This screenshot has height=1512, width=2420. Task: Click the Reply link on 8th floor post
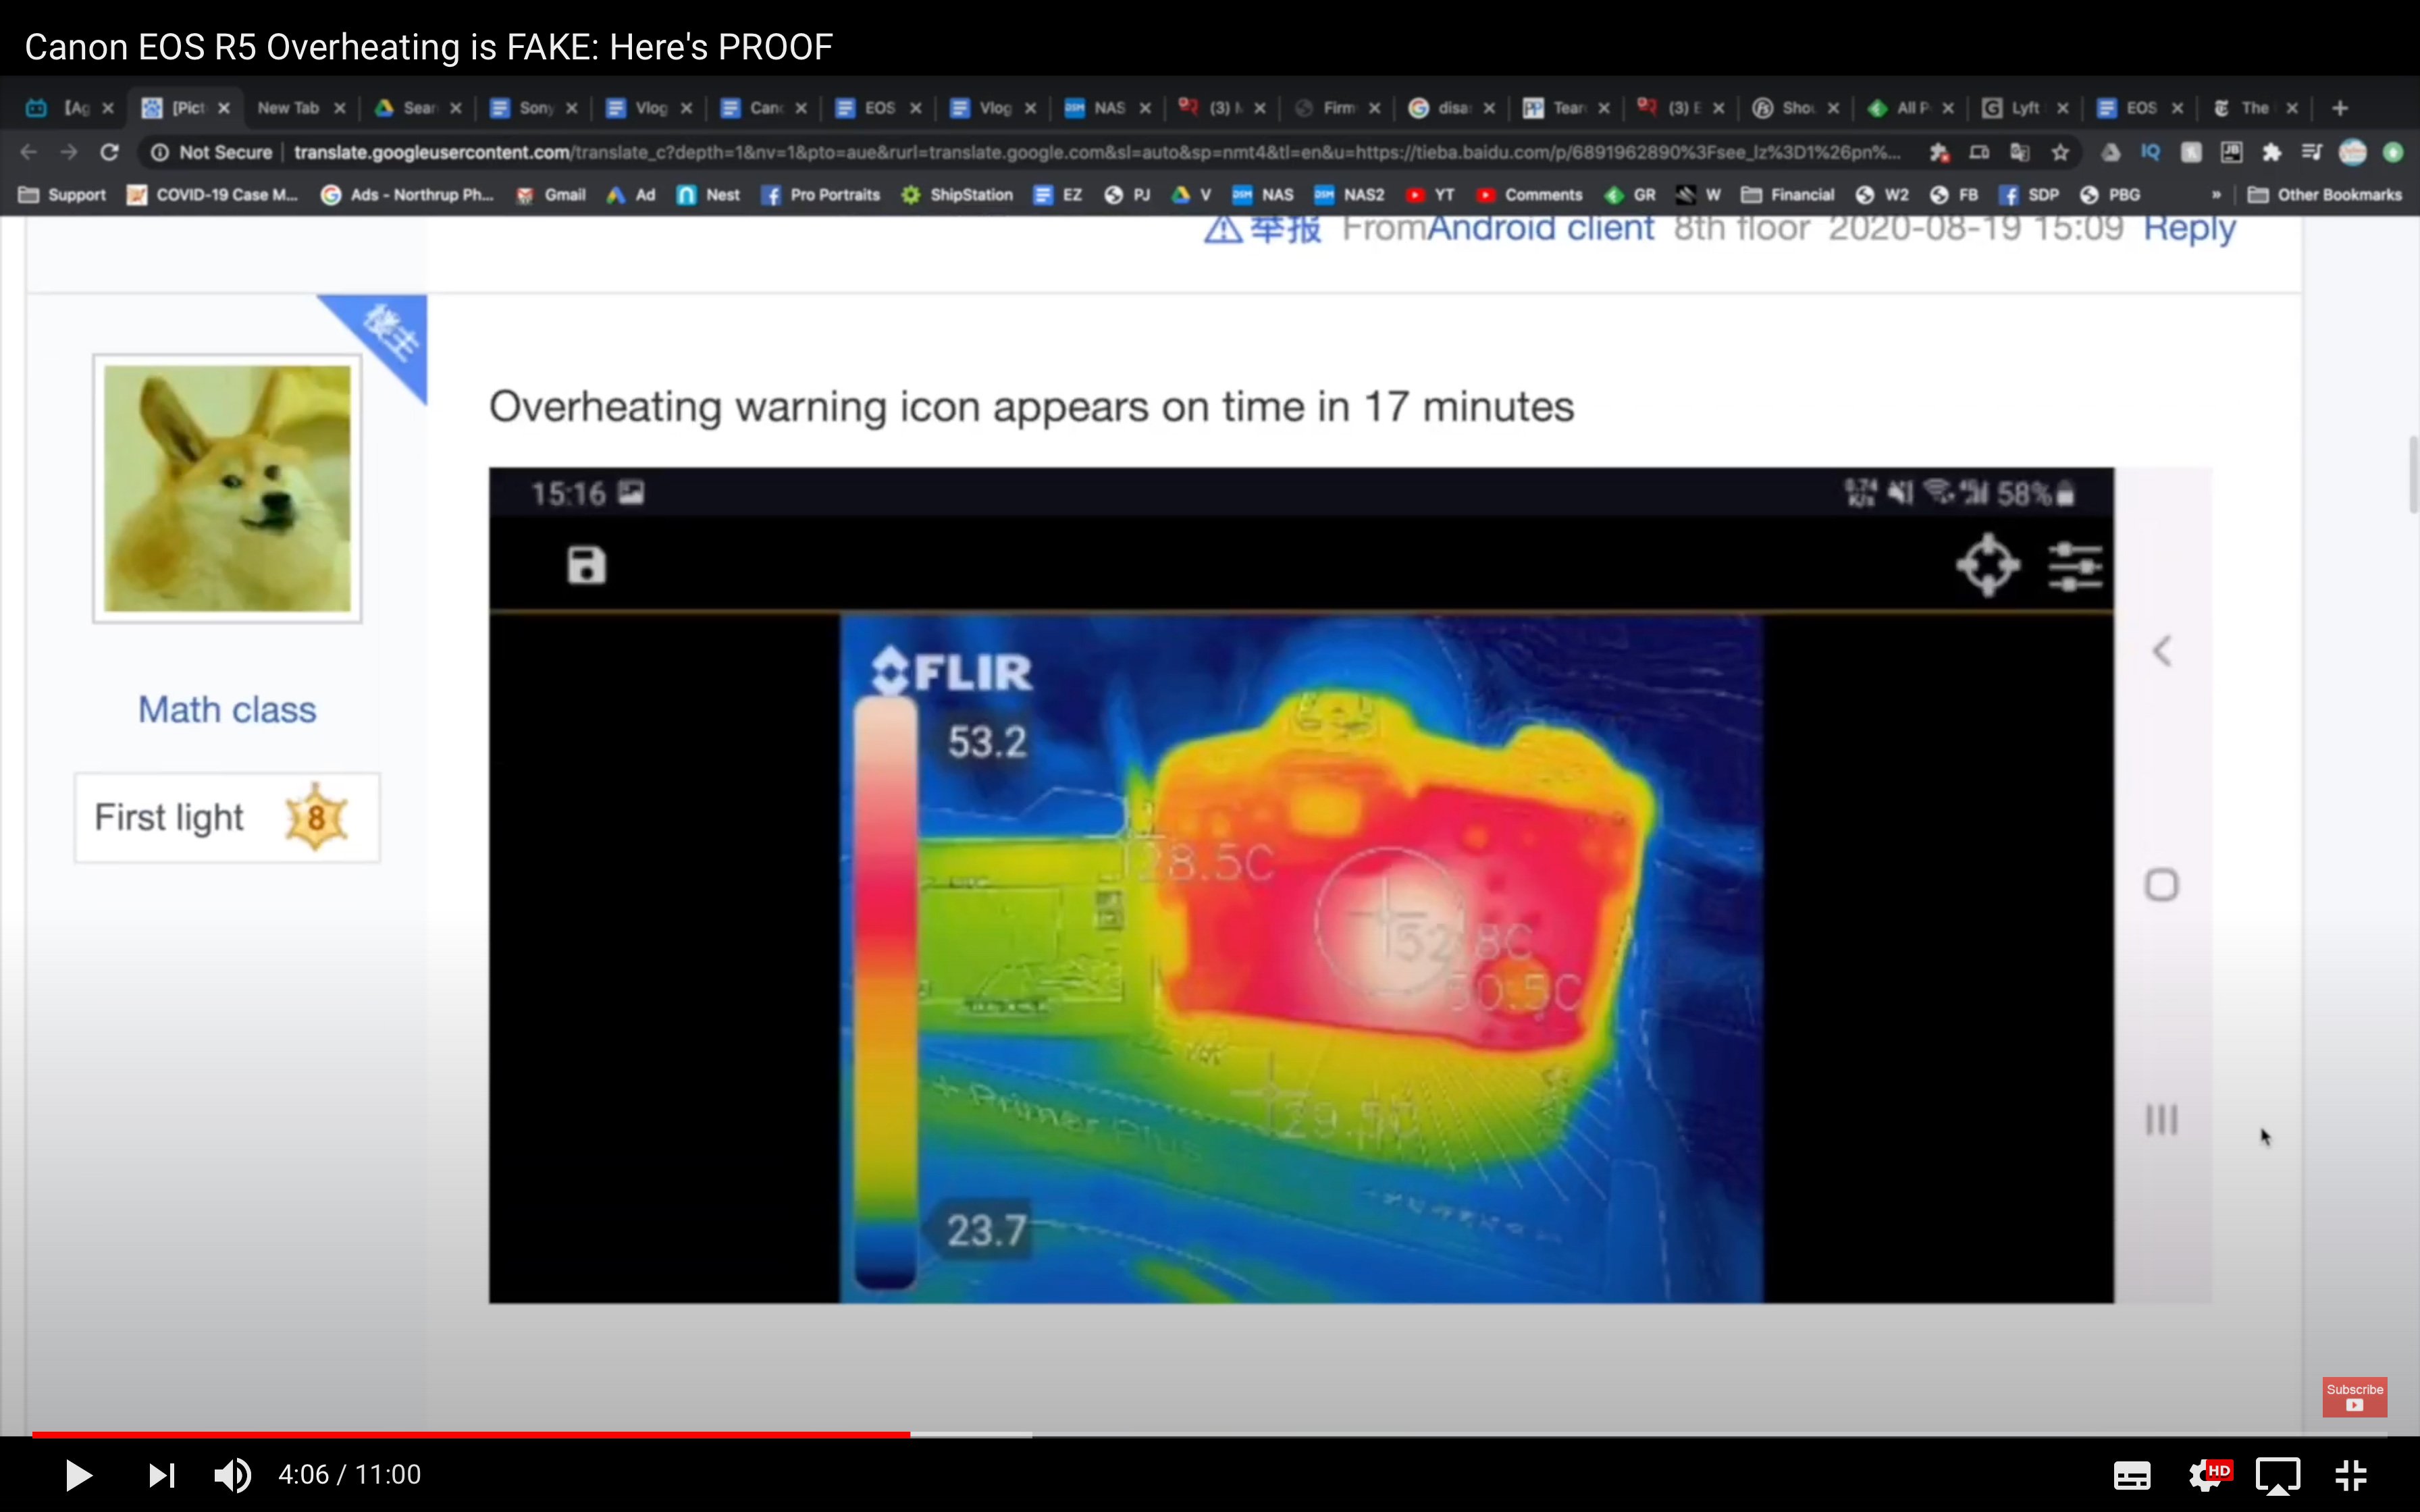click(2189, 229)
